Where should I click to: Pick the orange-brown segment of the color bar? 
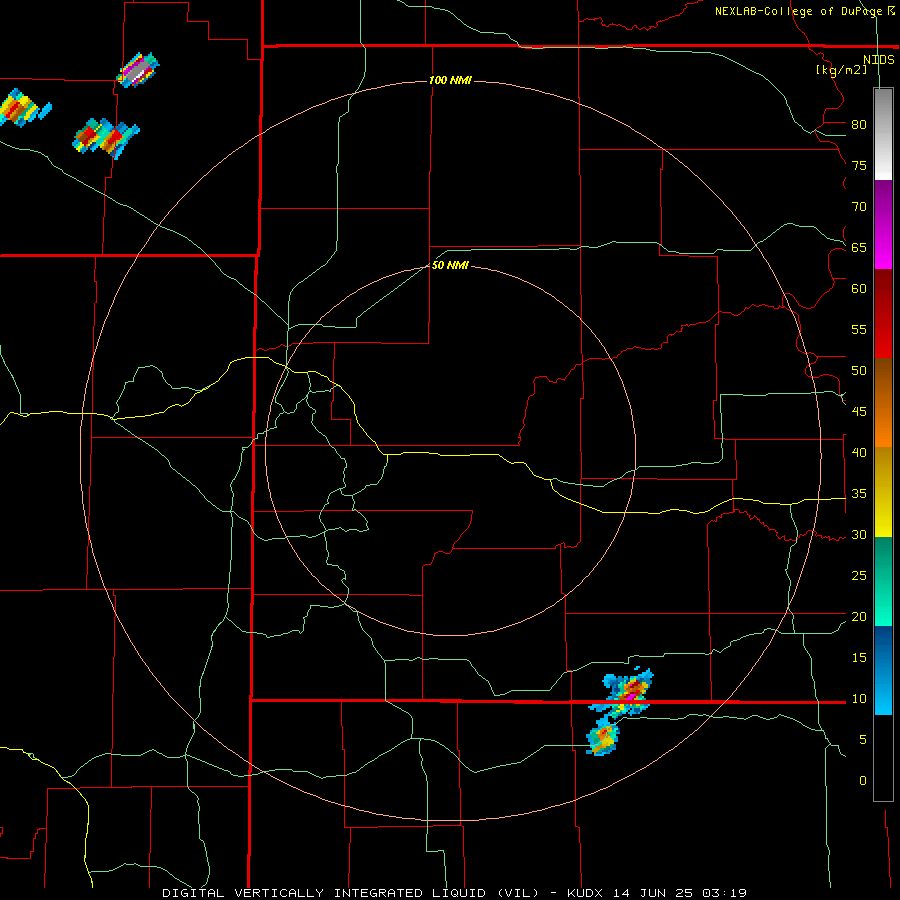(883, 402)
